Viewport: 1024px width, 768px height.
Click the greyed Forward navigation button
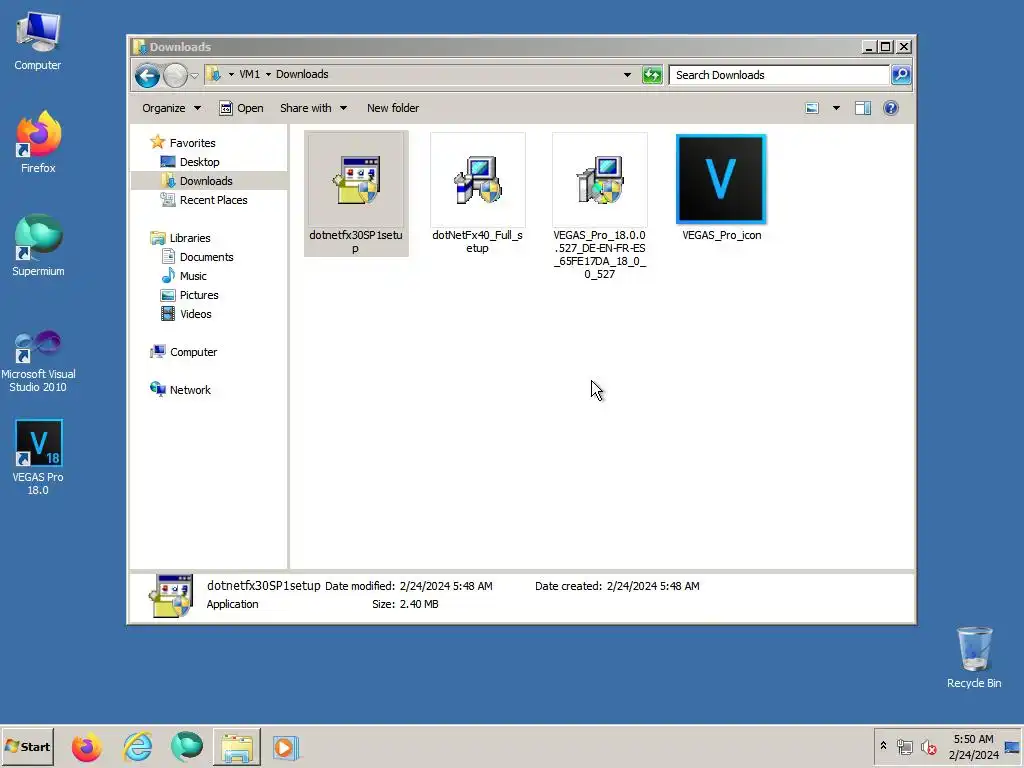(x=175, y=75)
